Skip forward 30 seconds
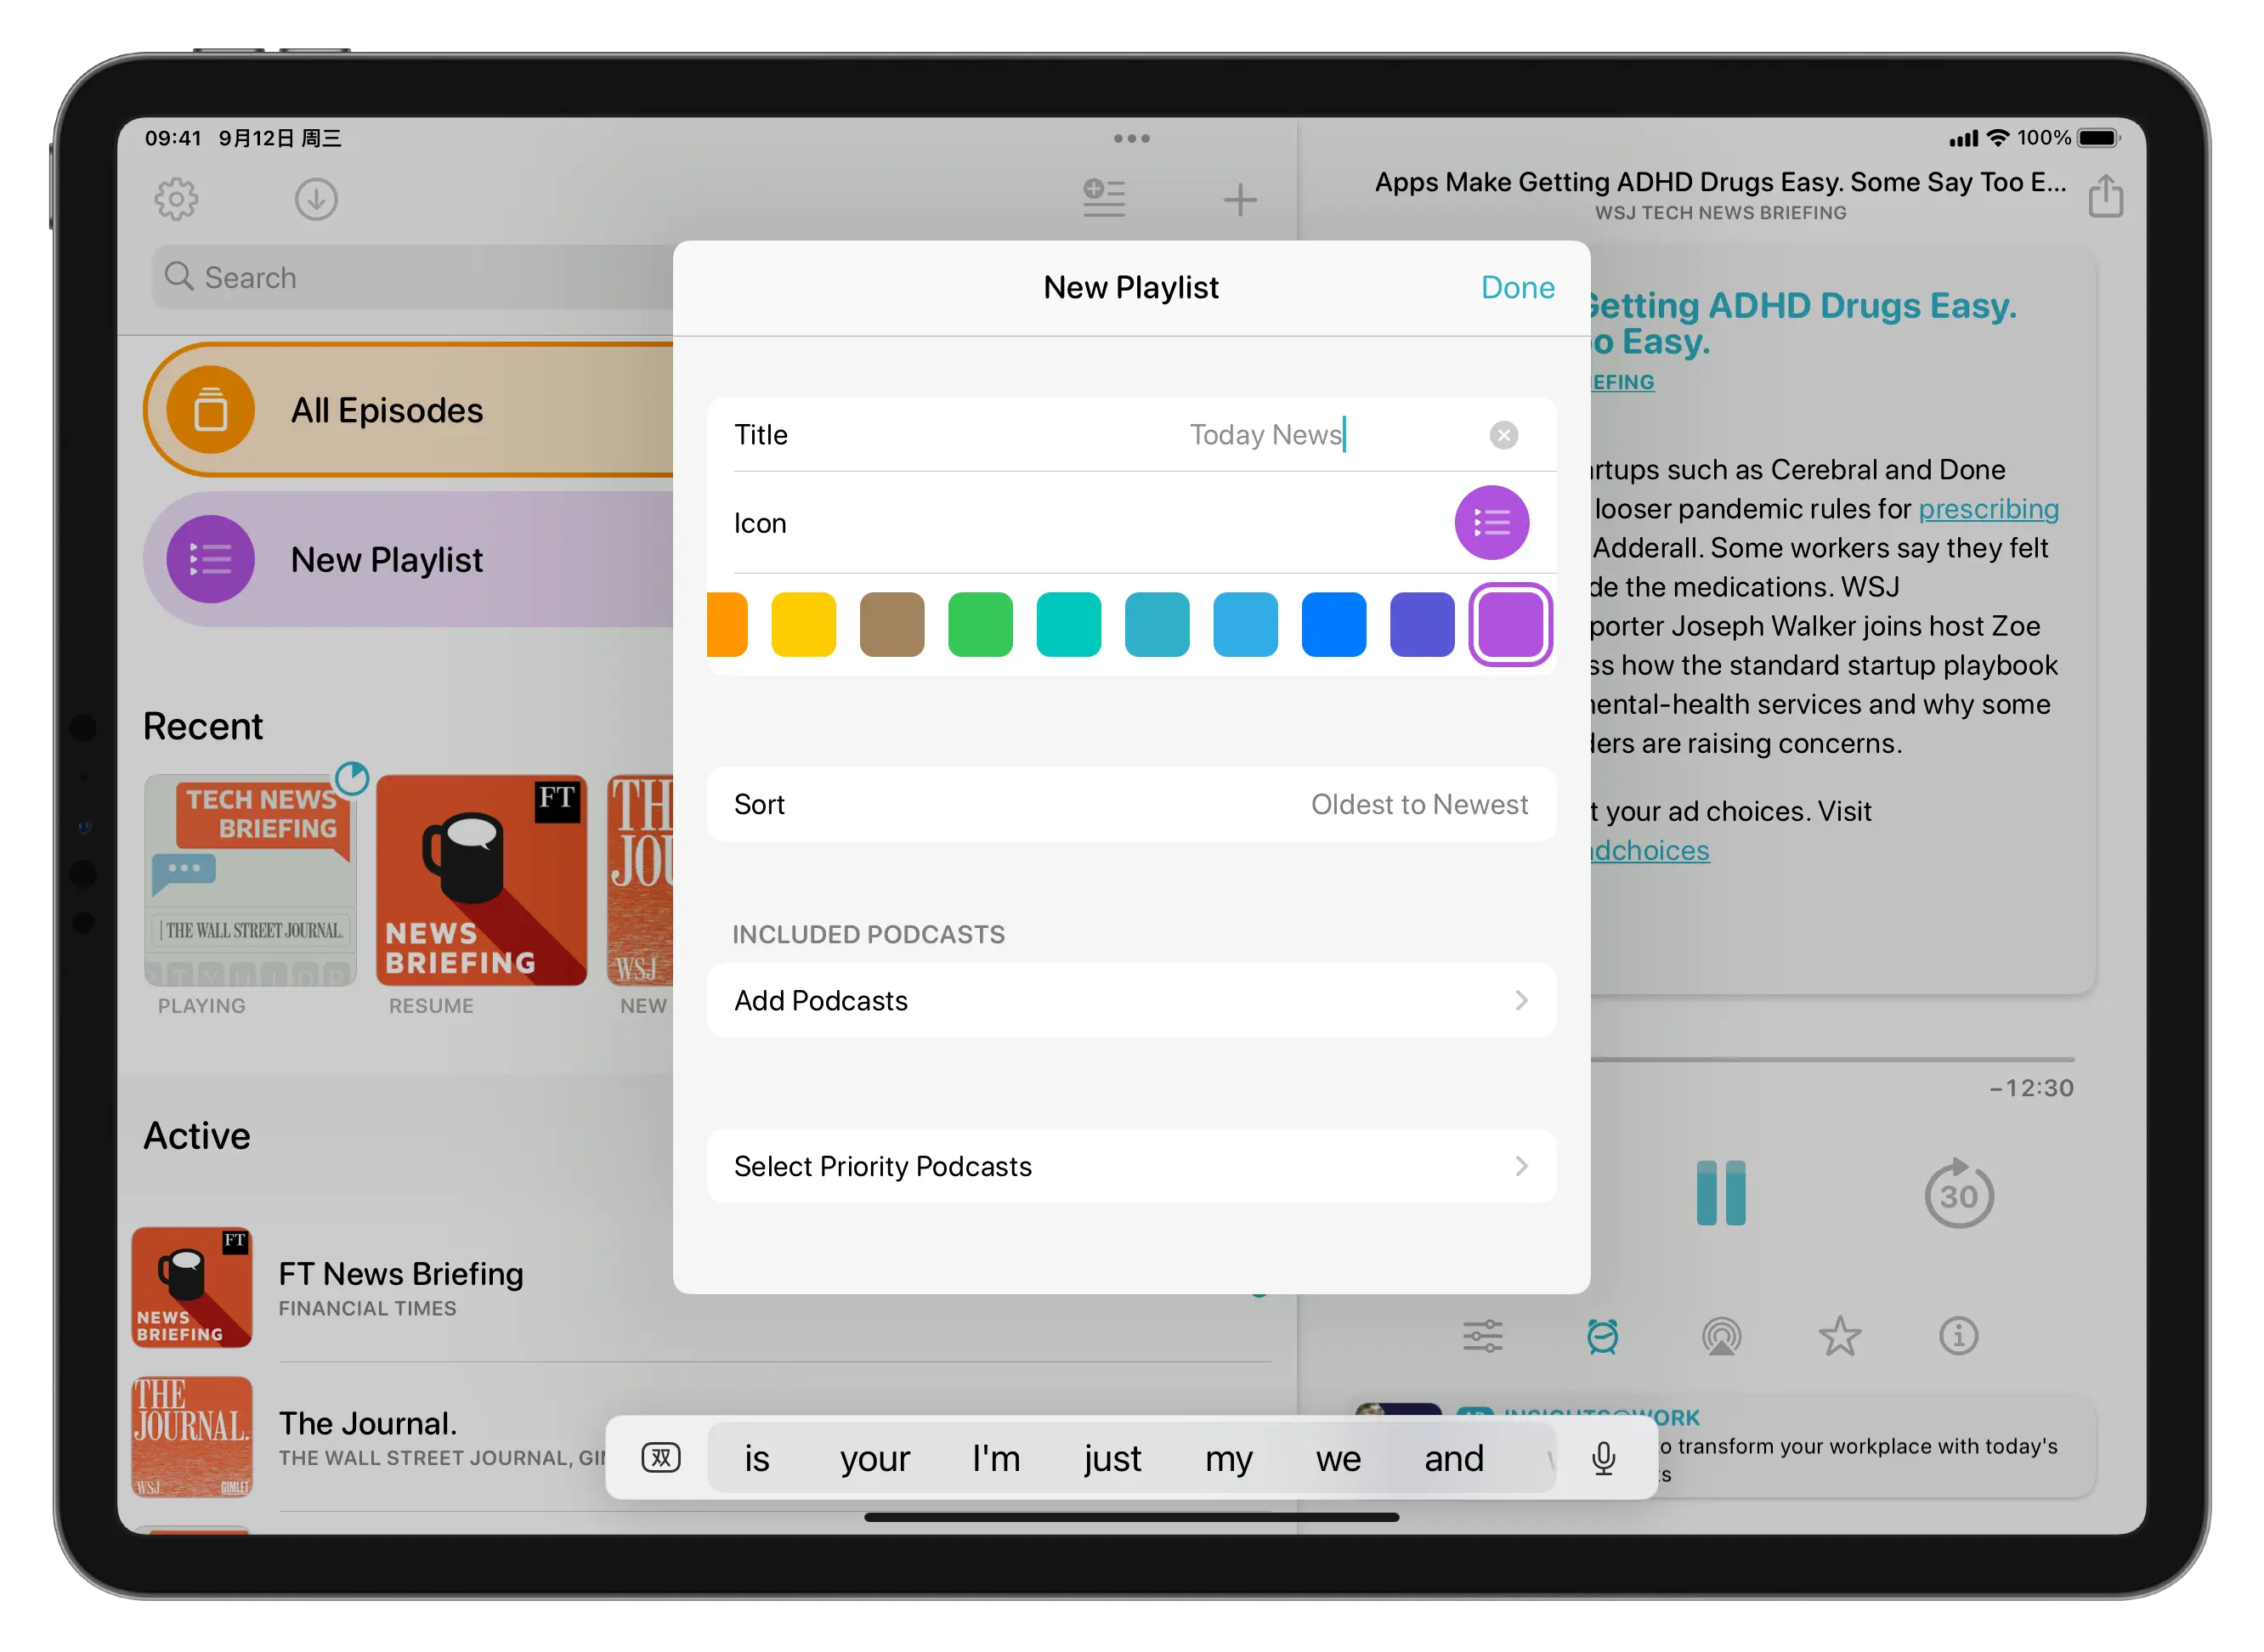 tap(1958, 1193)
